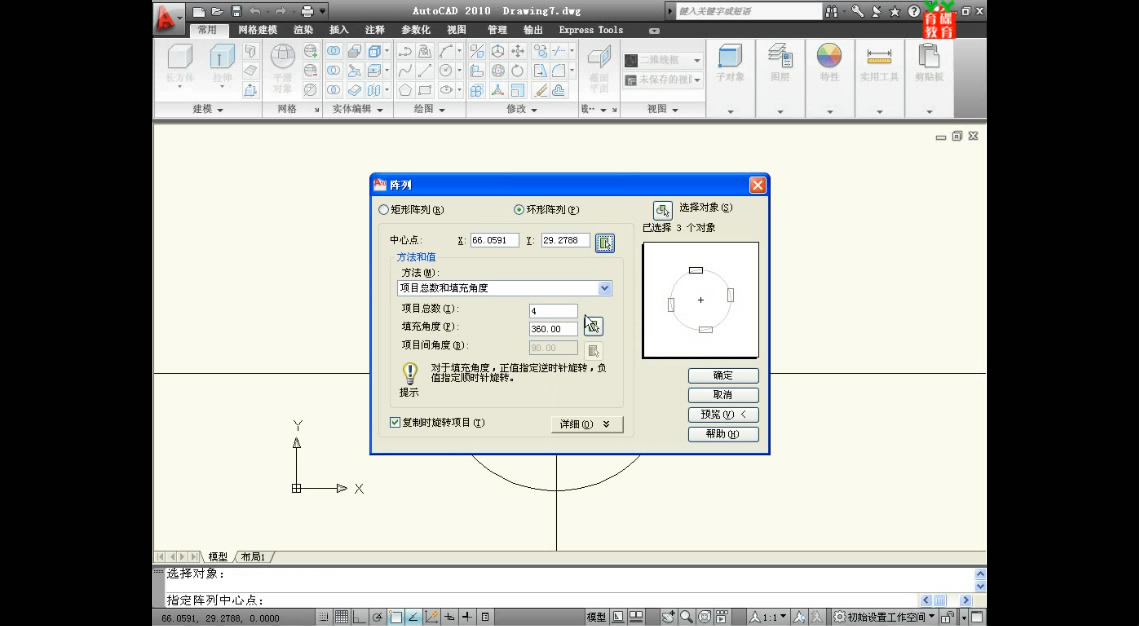Click the workspace switching gear icon

(x=840, y=617)
